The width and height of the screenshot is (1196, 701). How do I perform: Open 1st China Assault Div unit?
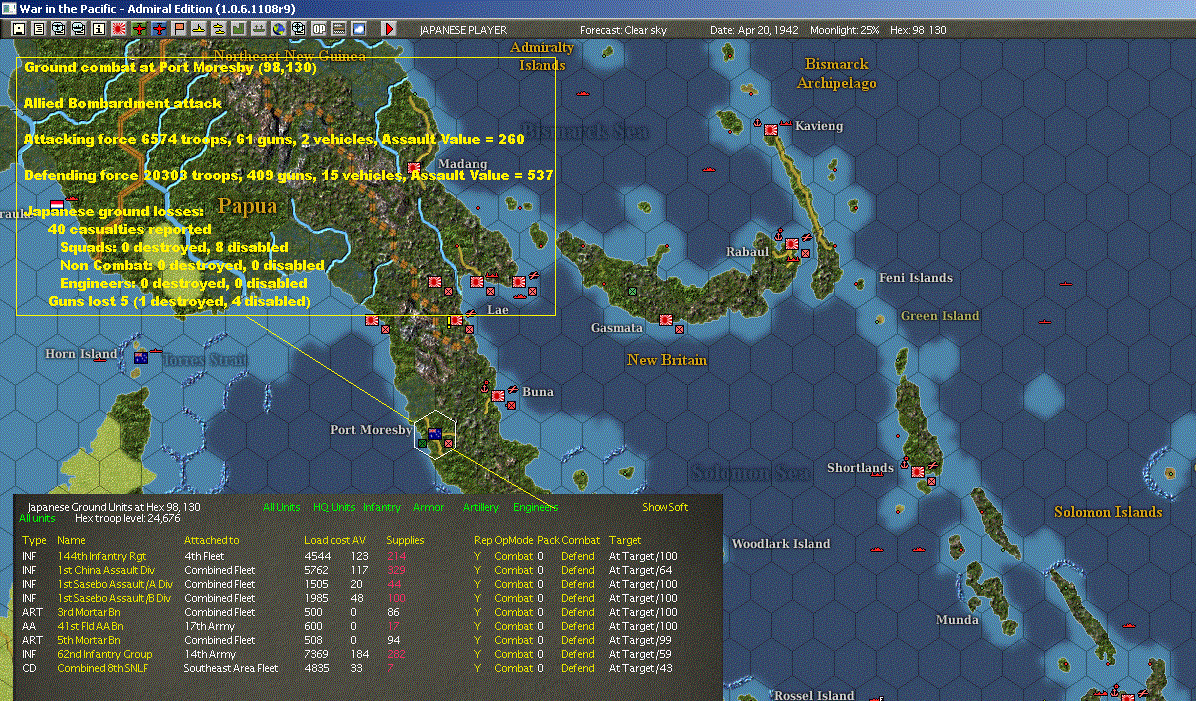[106, 570]
